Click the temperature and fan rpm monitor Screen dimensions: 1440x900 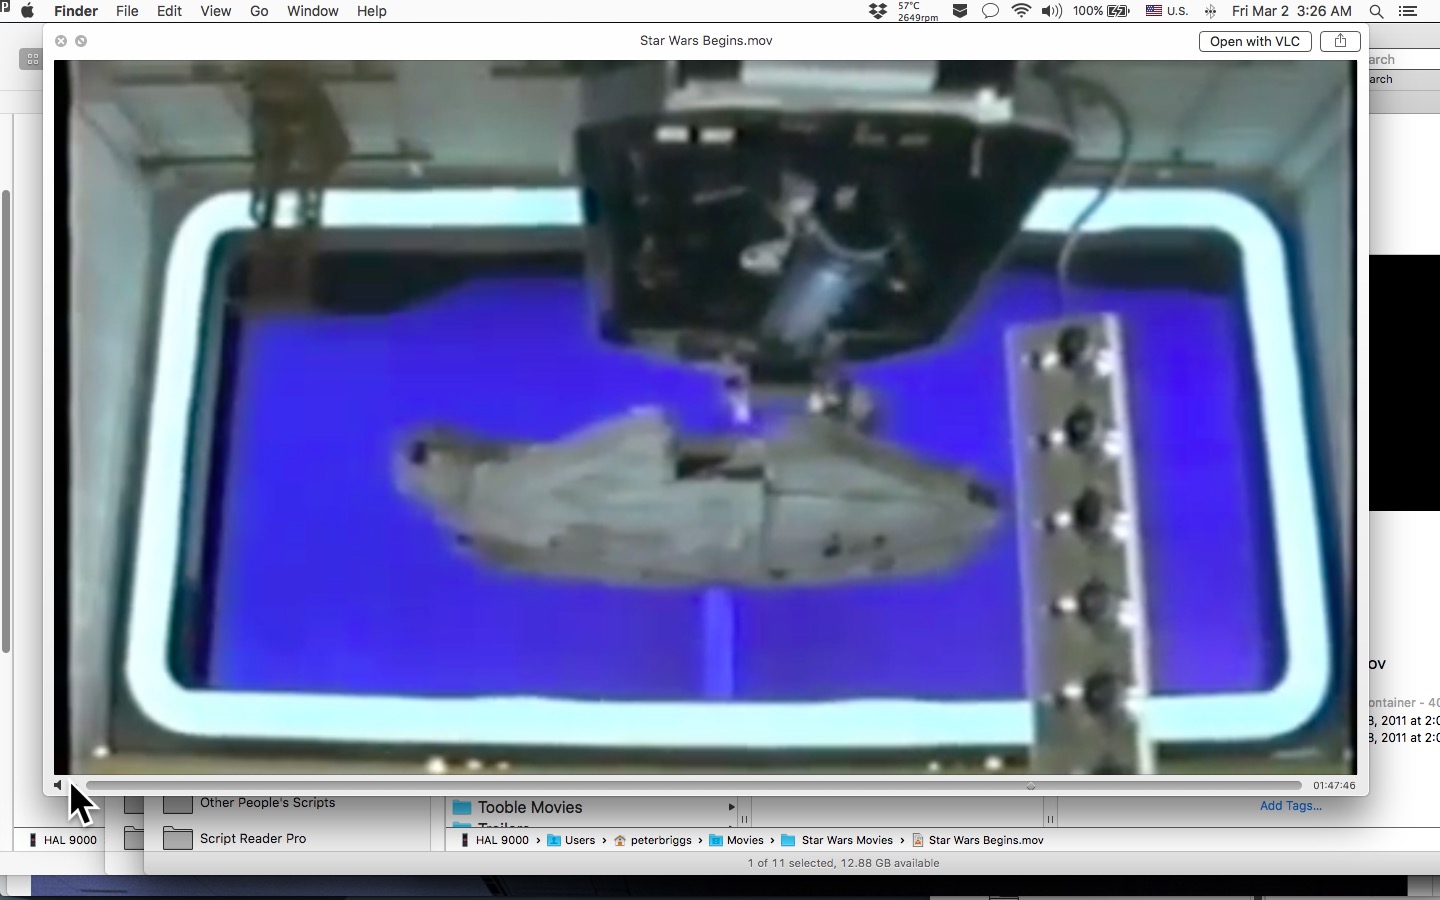point(918,11)
